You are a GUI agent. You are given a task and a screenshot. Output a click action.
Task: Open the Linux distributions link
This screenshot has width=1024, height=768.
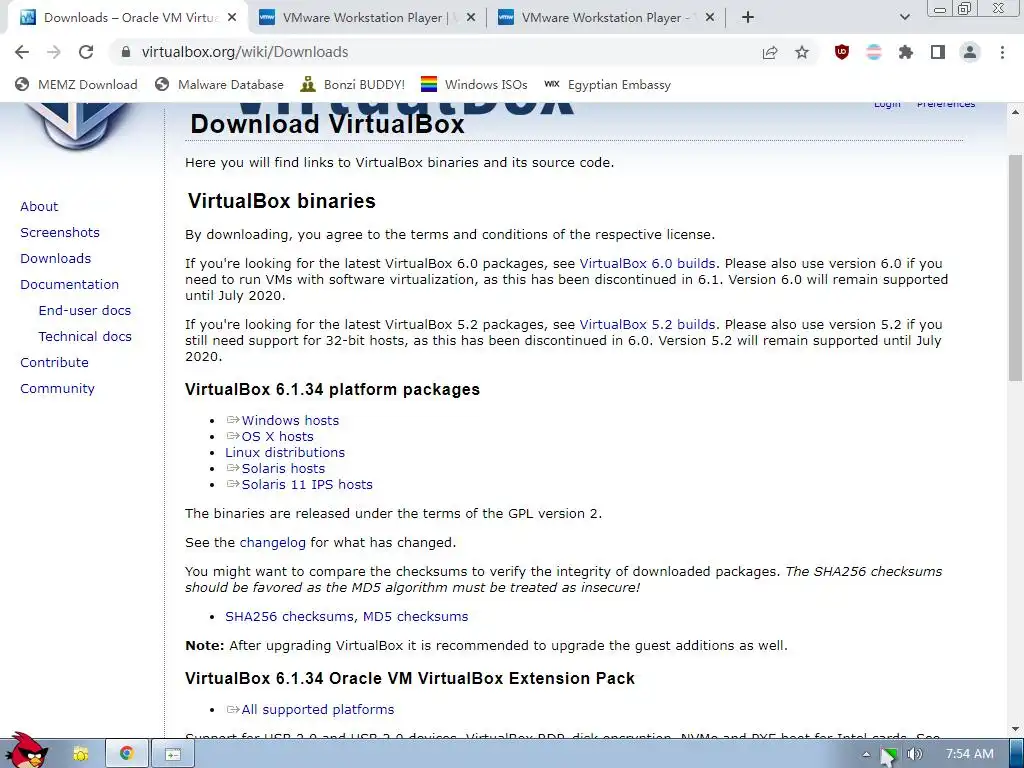tap(285, 453)
